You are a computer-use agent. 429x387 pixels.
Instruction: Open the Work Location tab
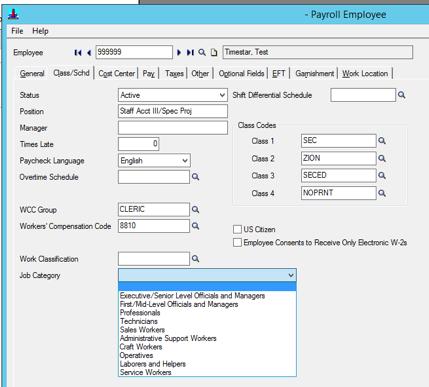point(365,73)
